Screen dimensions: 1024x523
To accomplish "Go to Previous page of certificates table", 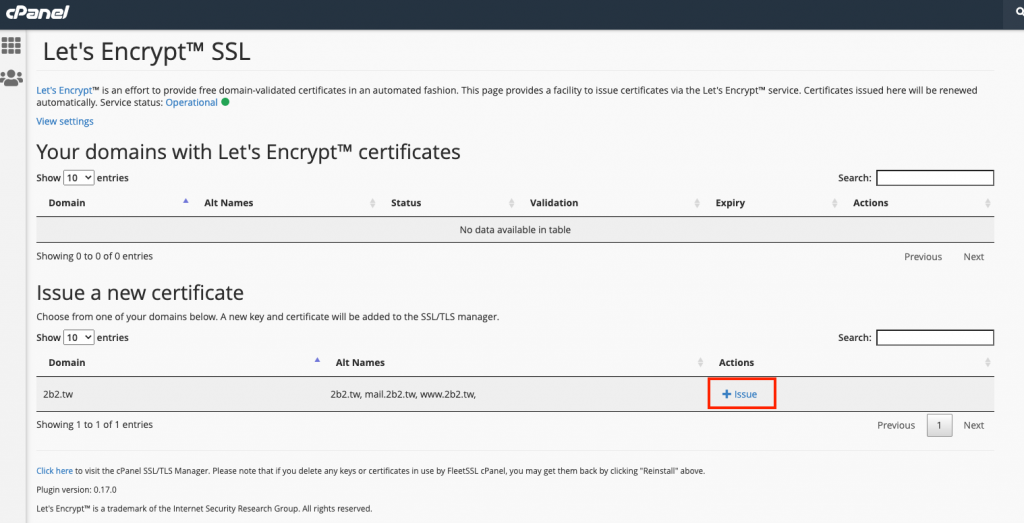I will tap(923, 257).
